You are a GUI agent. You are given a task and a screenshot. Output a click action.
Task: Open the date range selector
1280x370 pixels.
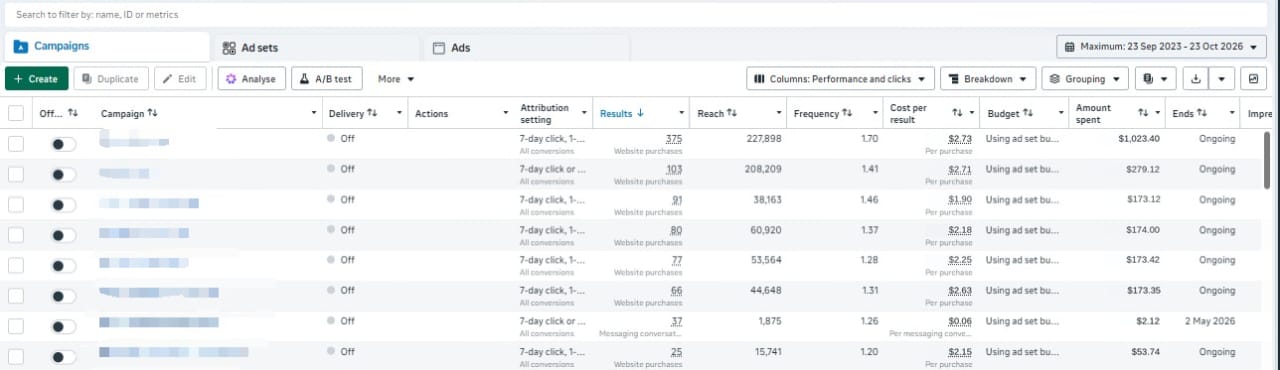pos(1162,46)
